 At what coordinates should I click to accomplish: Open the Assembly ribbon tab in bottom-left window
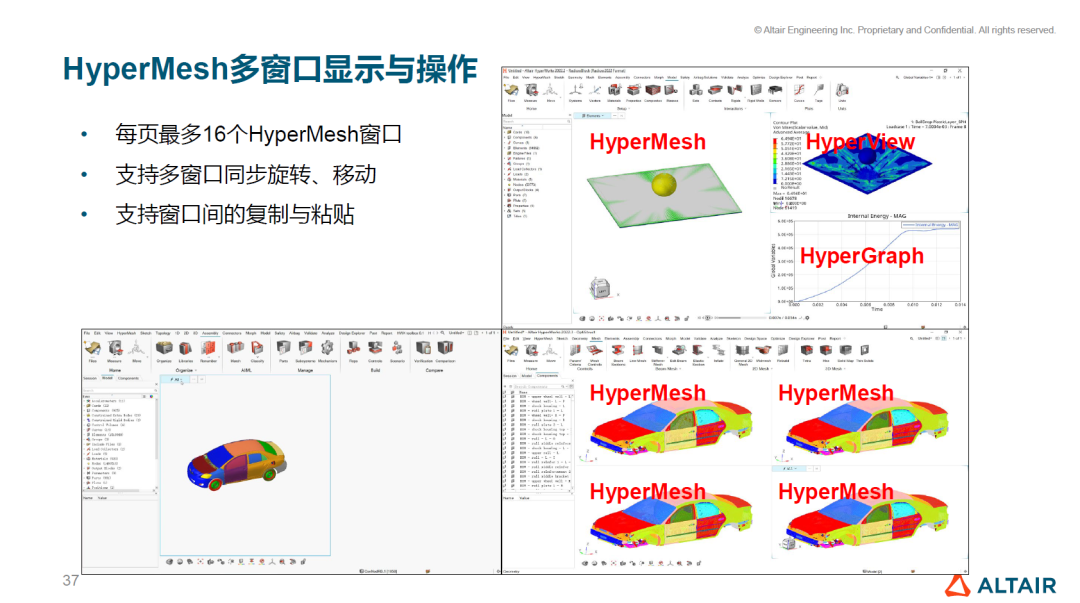[210, 332]
